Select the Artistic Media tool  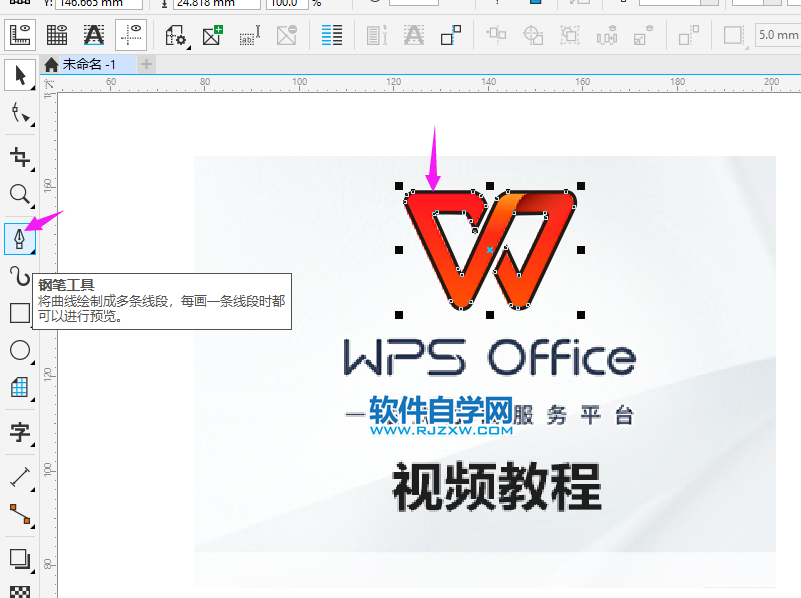click(x=20, y=276)
